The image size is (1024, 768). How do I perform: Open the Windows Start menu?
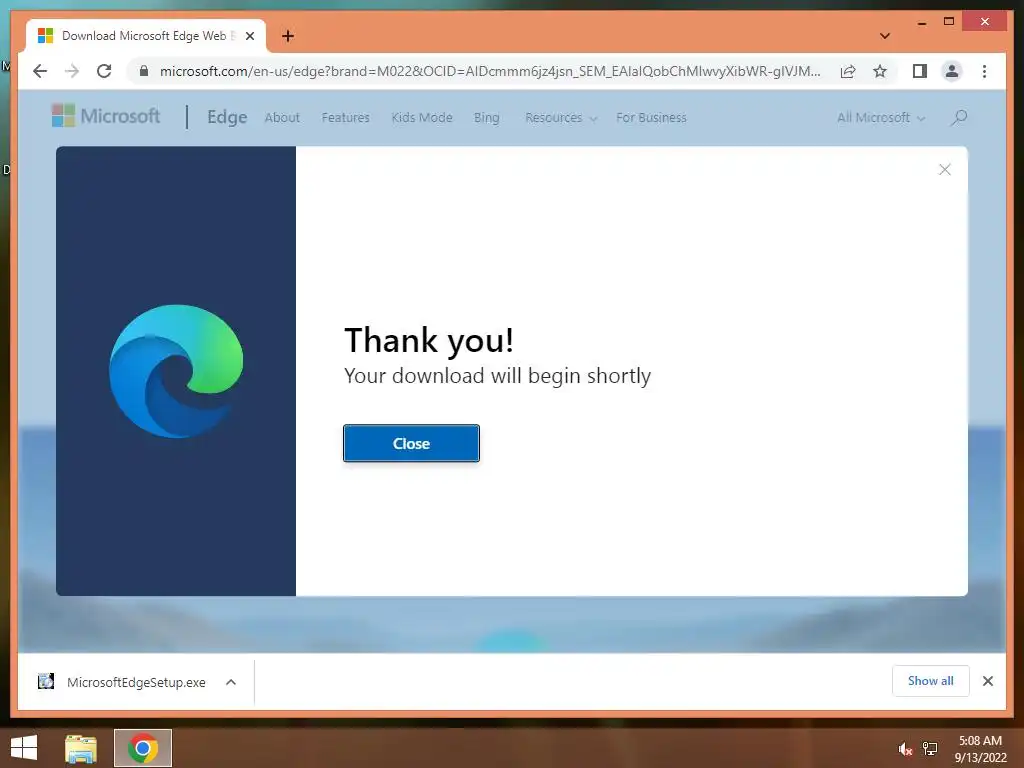pos(24,748)
